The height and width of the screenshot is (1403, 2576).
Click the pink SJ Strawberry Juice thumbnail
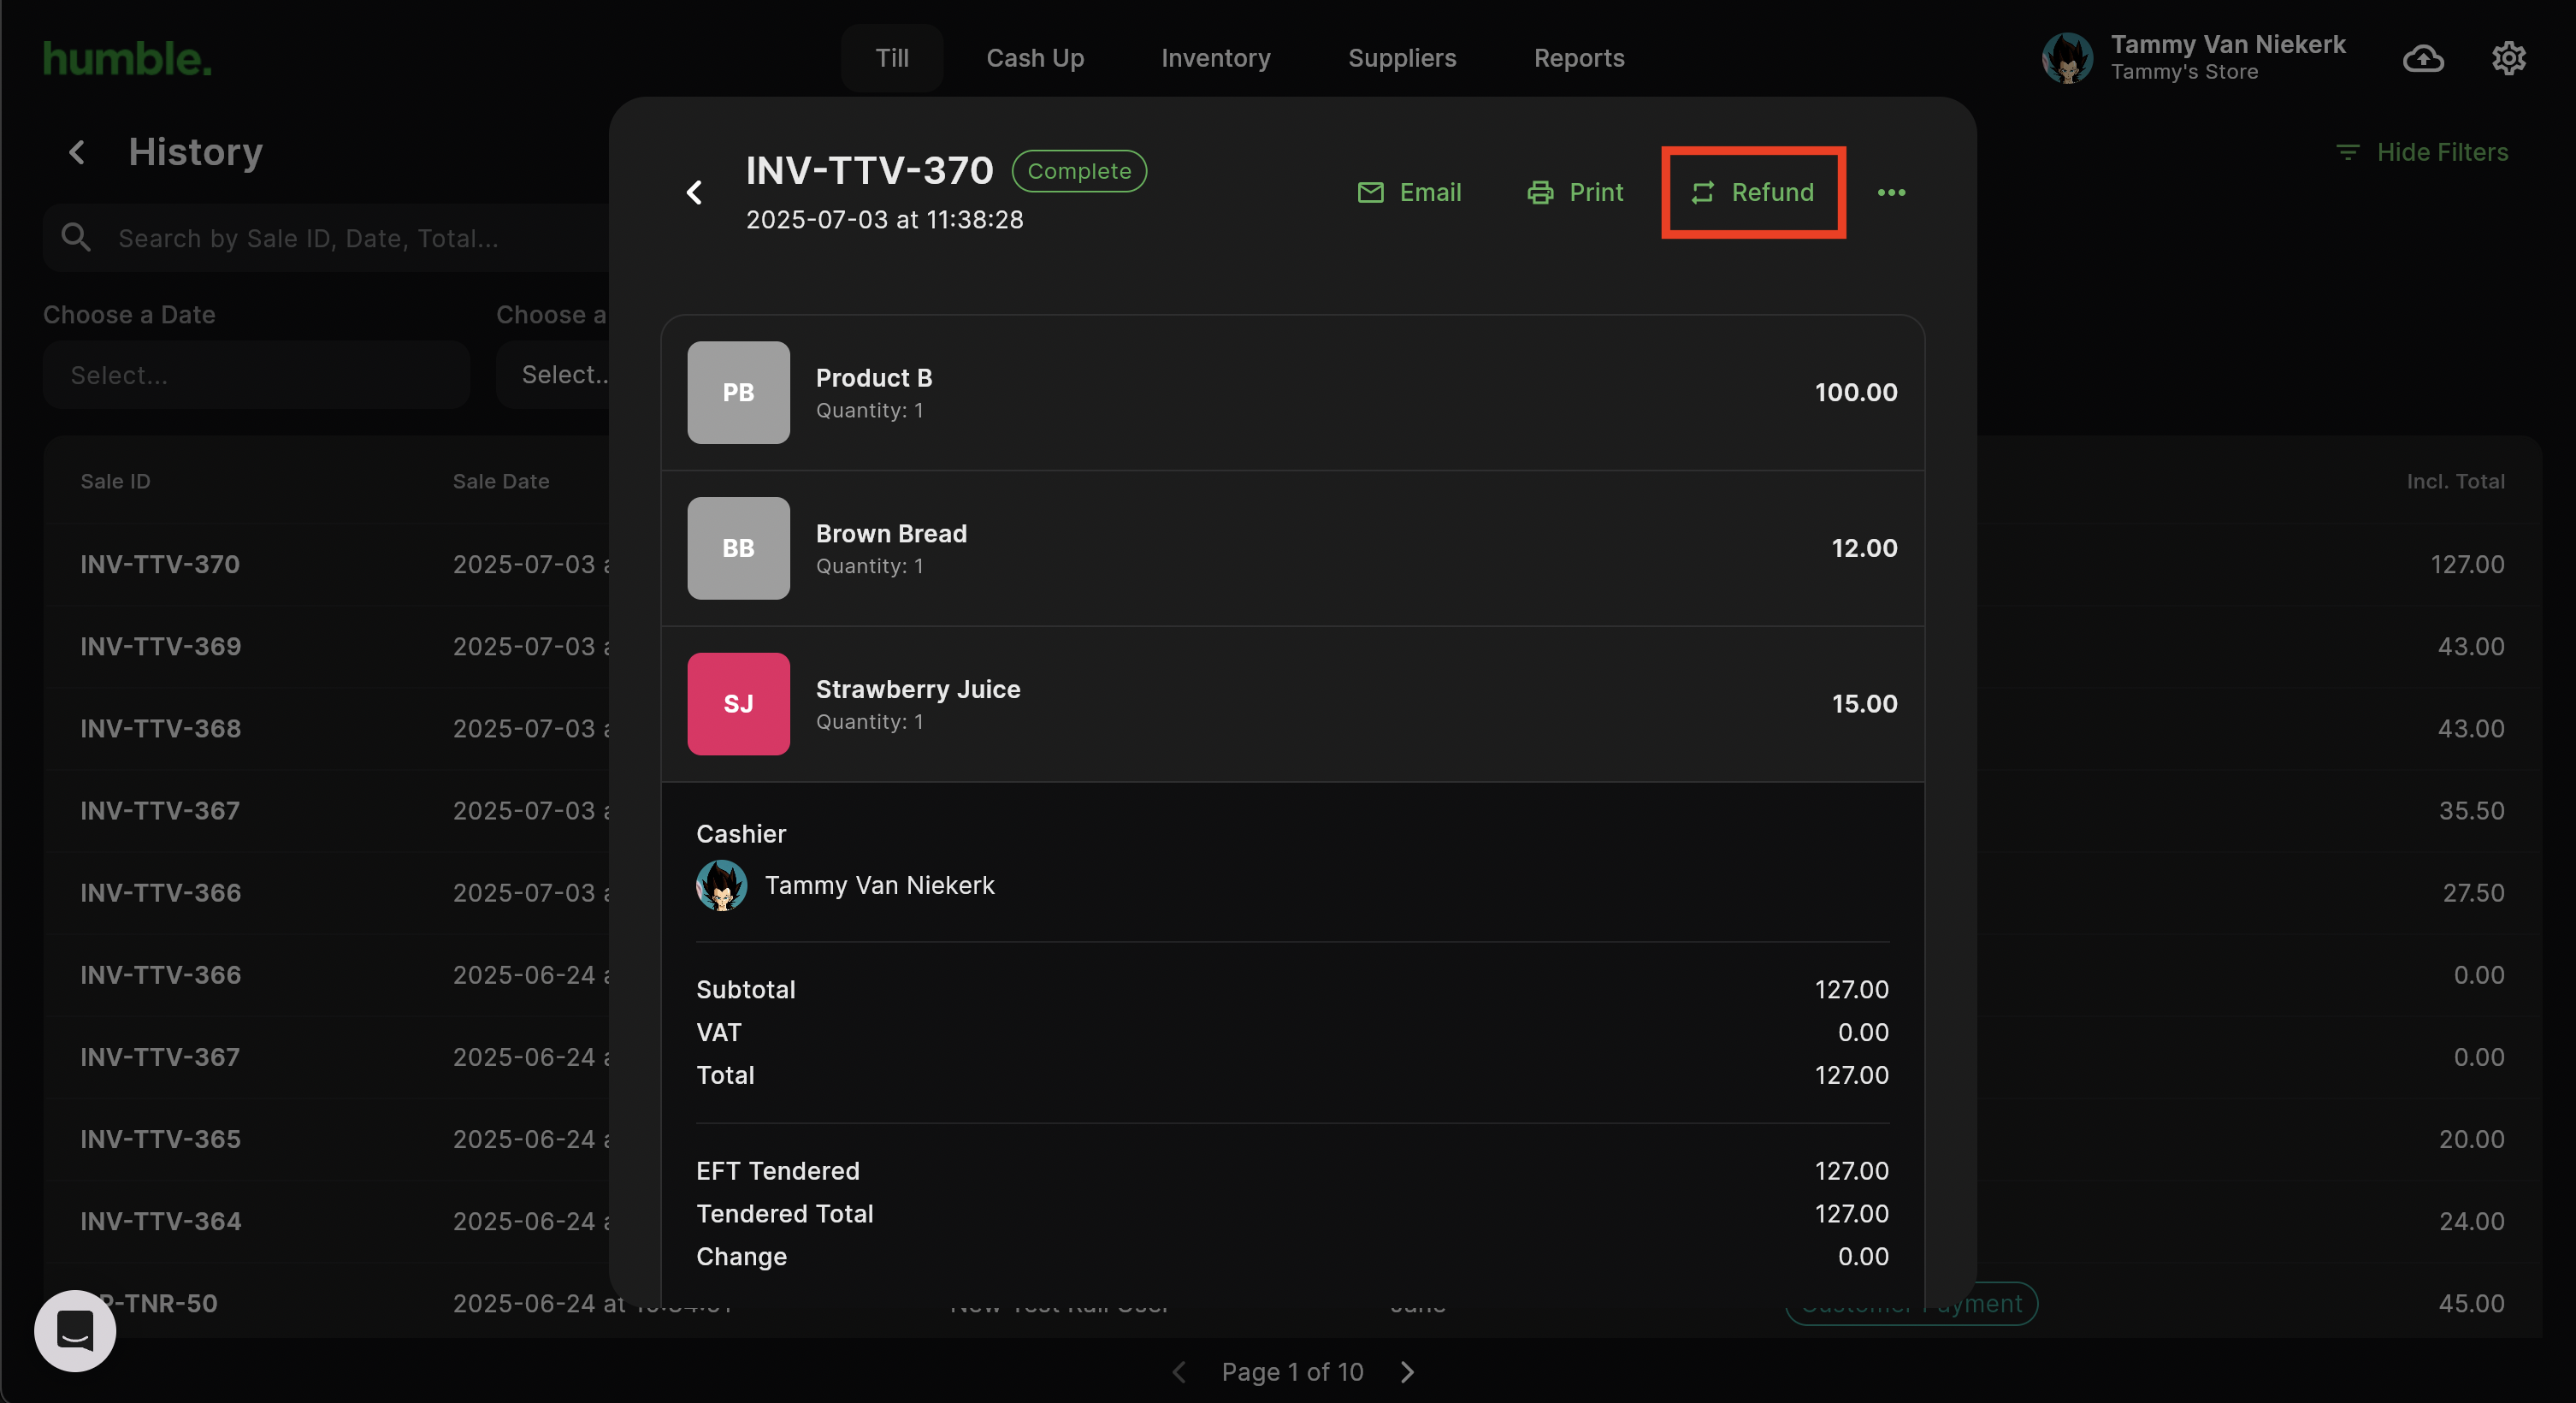coord(738,704)
